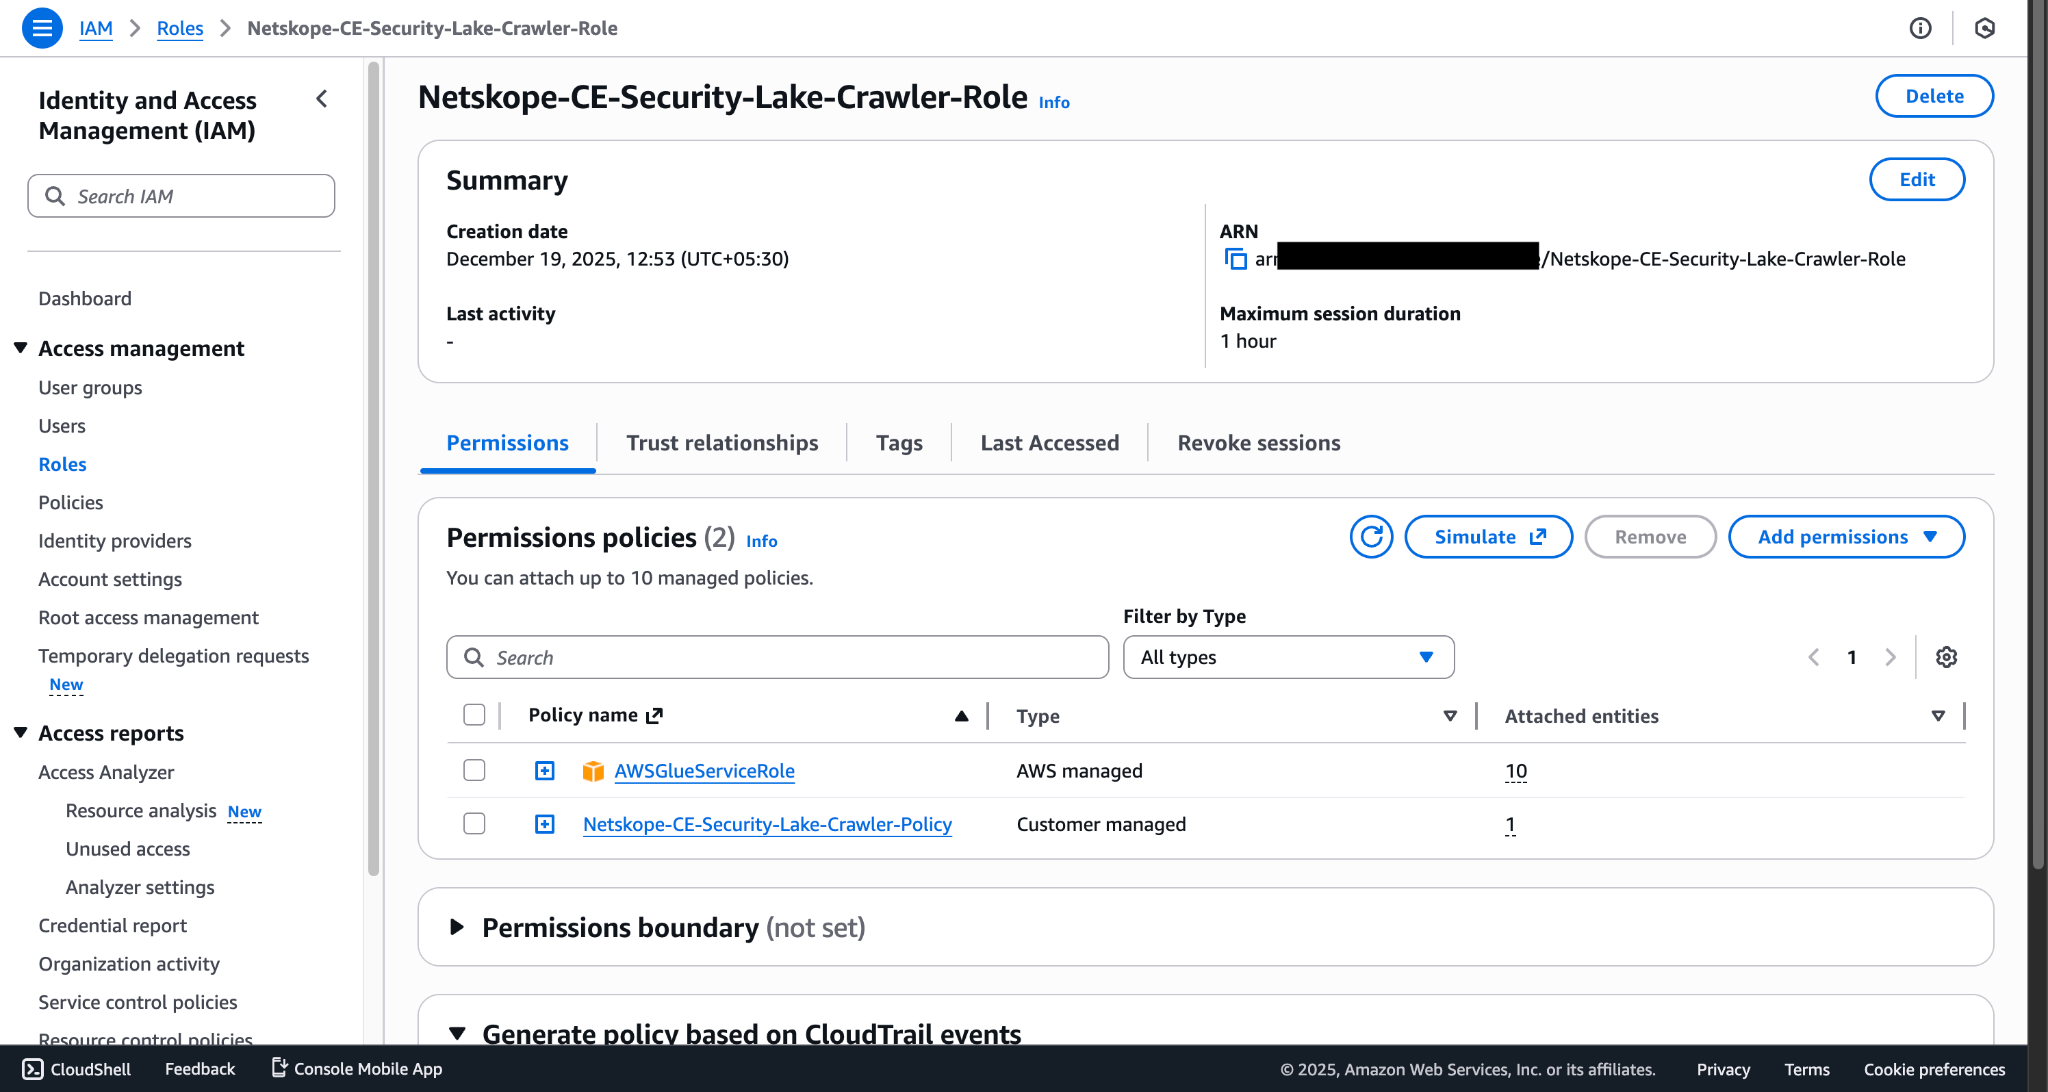Click the Edit summary button
Image resolution: width=2048 pixels, height=1092 pixels.
[x=1917, y=179]
